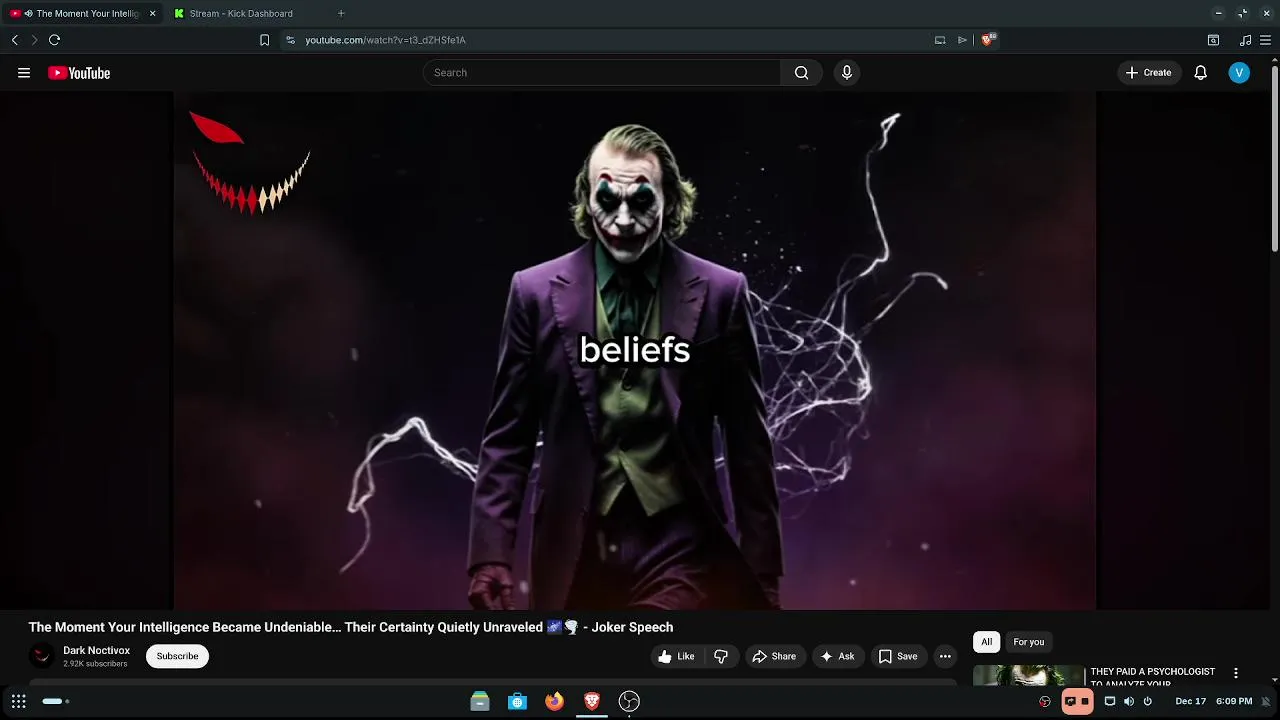Open the display network tray icon
The image size is (1280, 720).
1110,701
